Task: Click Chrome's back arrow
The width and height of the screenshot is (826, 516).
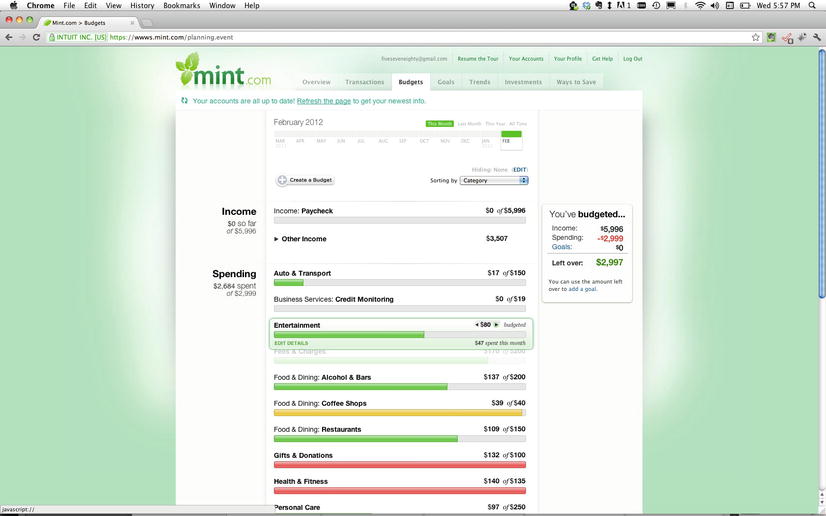Action: [x=9, y=37]
